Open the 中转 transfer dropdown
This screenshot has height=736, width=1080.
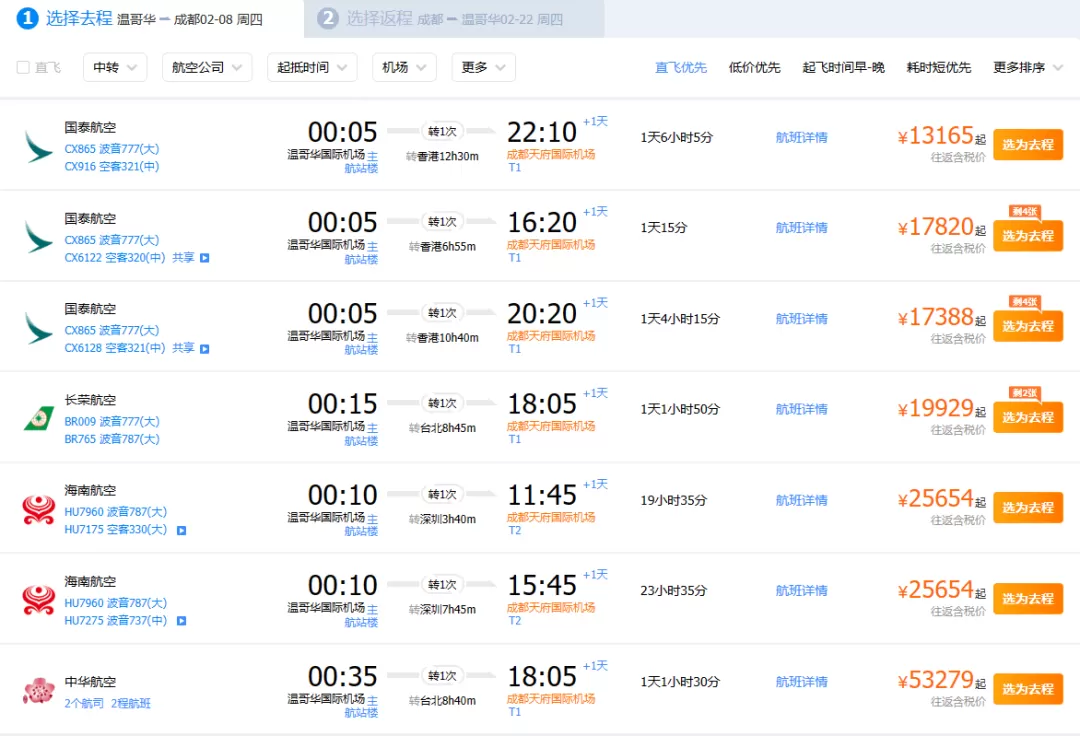(x=115, y=67)
